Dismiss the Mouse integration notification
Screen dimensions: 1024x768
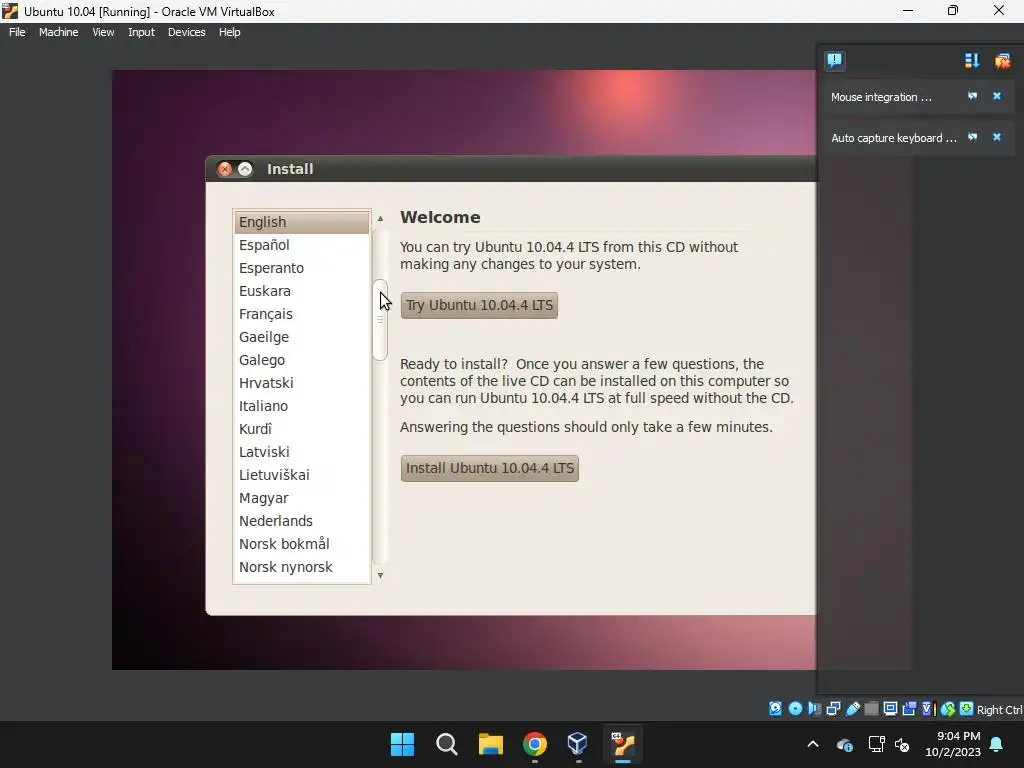(997, 96)
